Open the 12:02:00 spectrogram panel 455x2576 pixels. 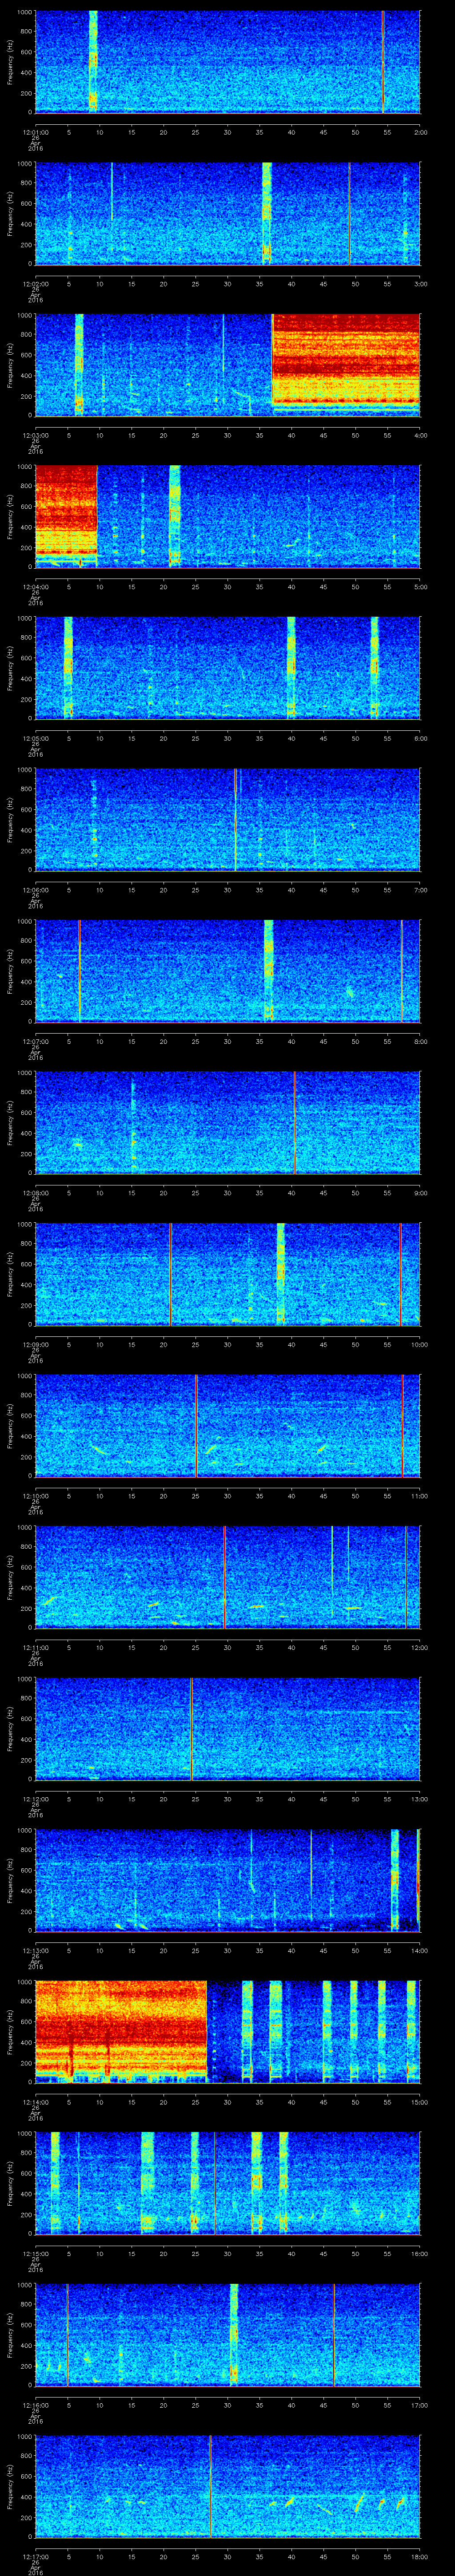point(228,214)
